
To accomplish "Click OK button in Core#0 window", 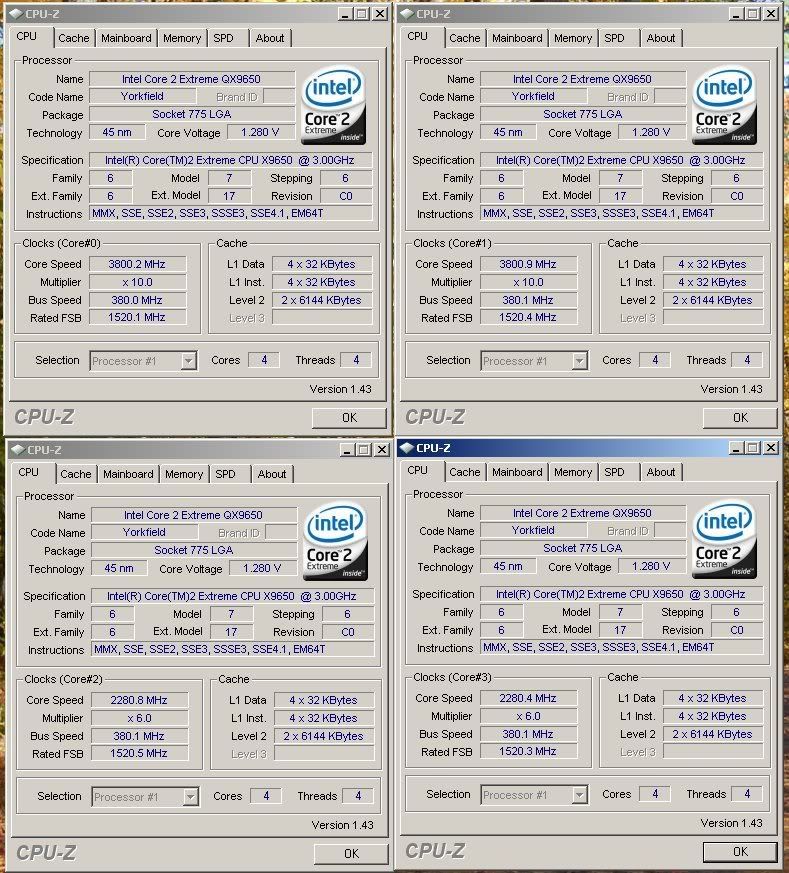I will pos(349,418).
